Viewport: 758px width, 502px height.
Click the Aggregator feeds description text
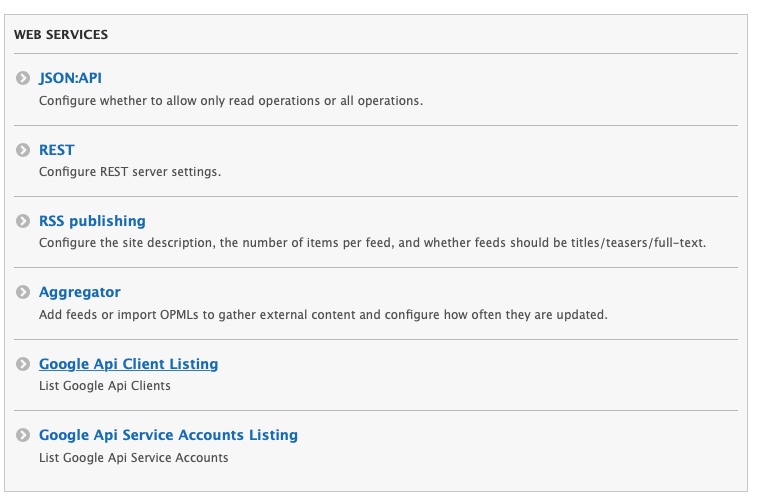(x=323, y=315)
